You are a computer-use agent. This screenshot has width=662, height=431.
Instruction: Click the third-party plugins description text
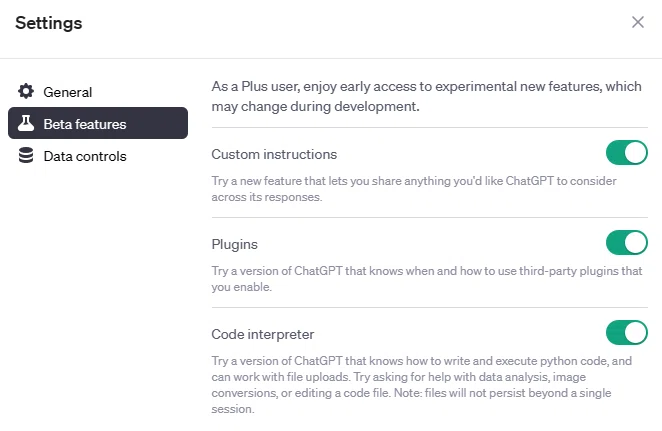427,279
